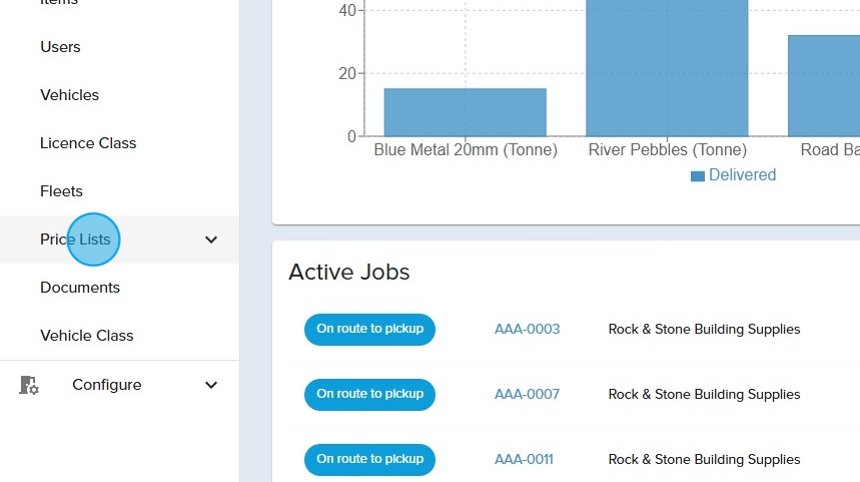Screen dimensions: 860x482
Task: Select Licence Class in the sidebar
Action: tap(88, 143)
